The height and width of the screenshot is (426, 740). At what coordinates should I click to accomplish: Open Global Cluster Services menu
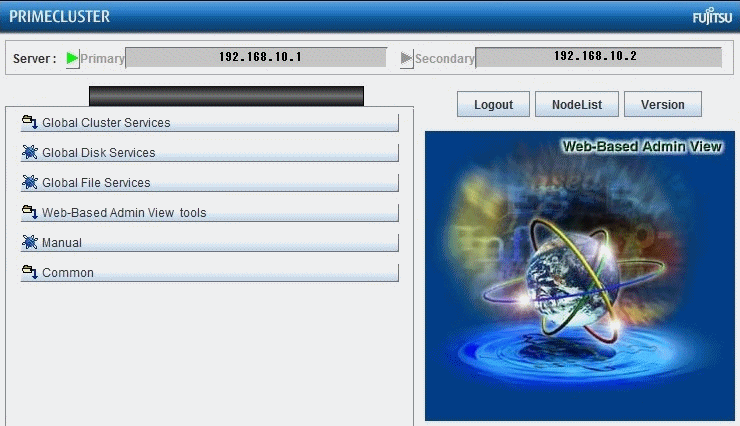coord(210,123)
